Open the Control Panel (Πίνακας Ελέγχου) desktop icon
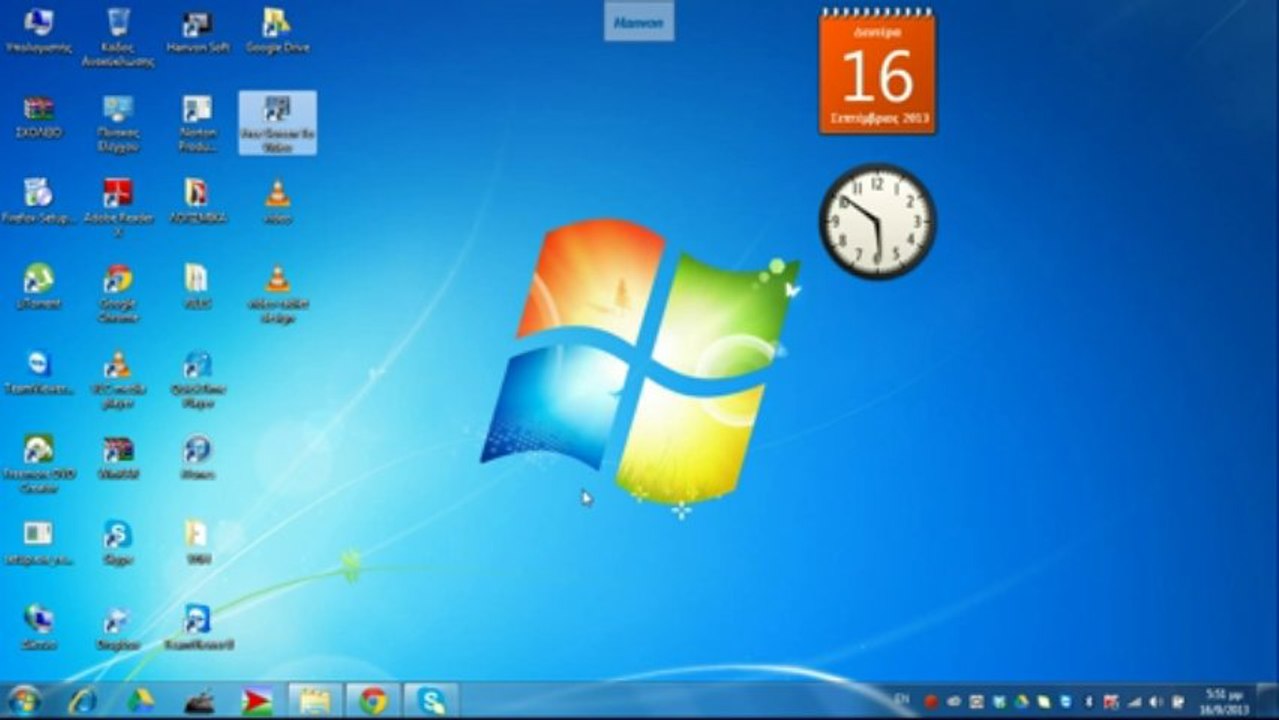This screenshot has width=1279, height=720. coord(118,124)
